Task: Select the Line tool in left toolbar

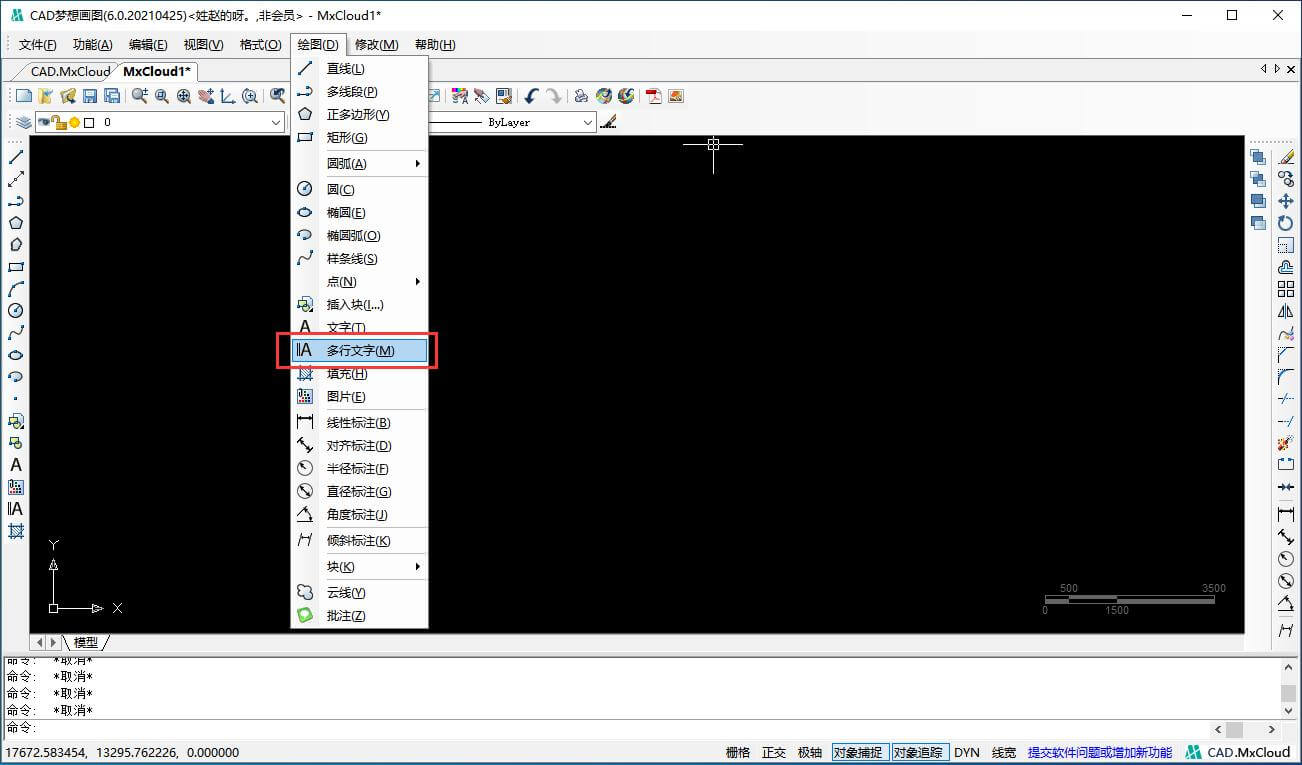Action: (x=16, y=157)
